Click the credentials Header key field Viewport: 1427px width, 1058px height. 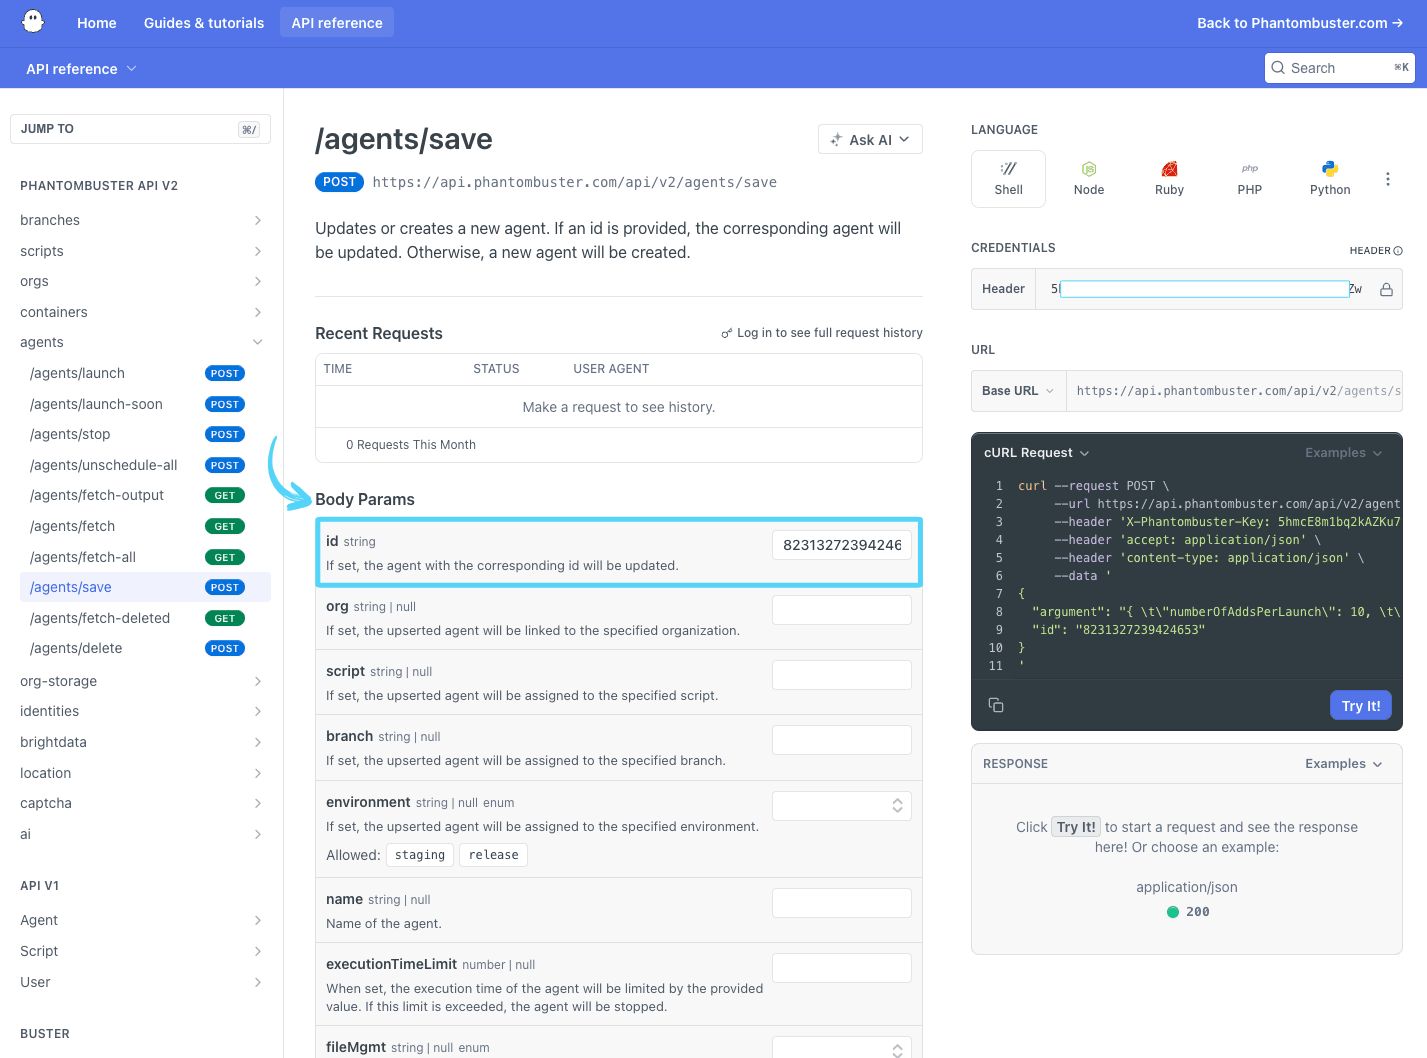tap(1205, 289)
